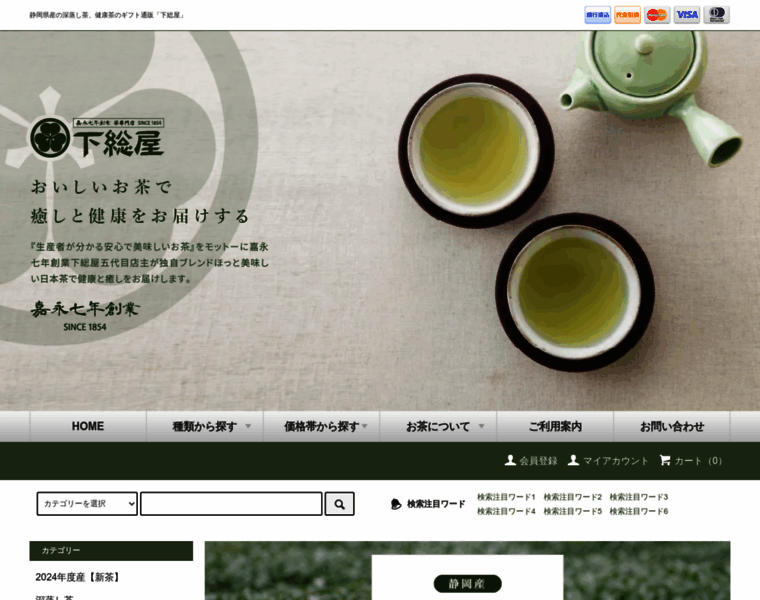Click the shopping cart icon
The image size is (760, 600).
[x=665, y=460]
